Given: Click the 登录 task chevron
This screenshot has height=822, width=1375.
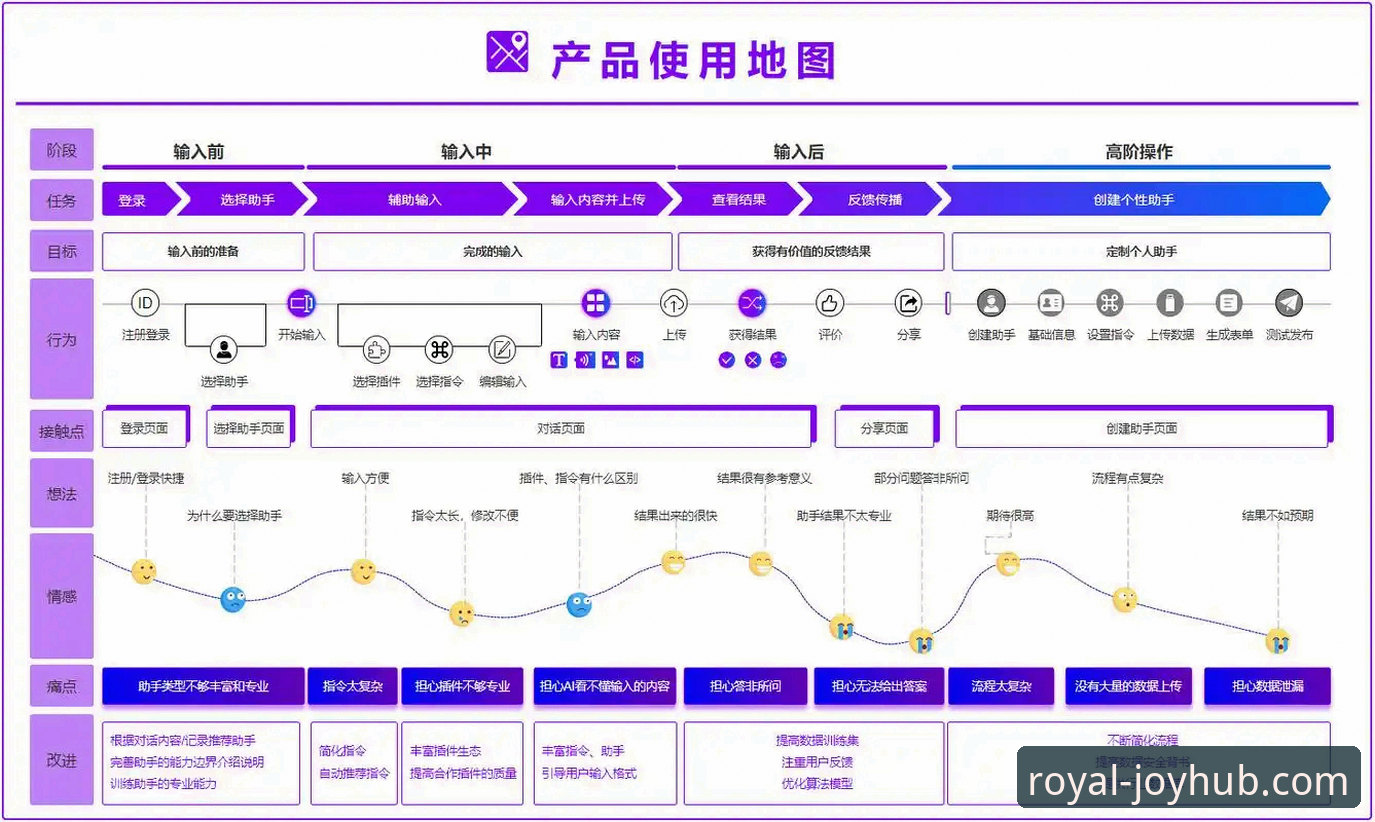Looking at the screenshot, I should (137, 200).
